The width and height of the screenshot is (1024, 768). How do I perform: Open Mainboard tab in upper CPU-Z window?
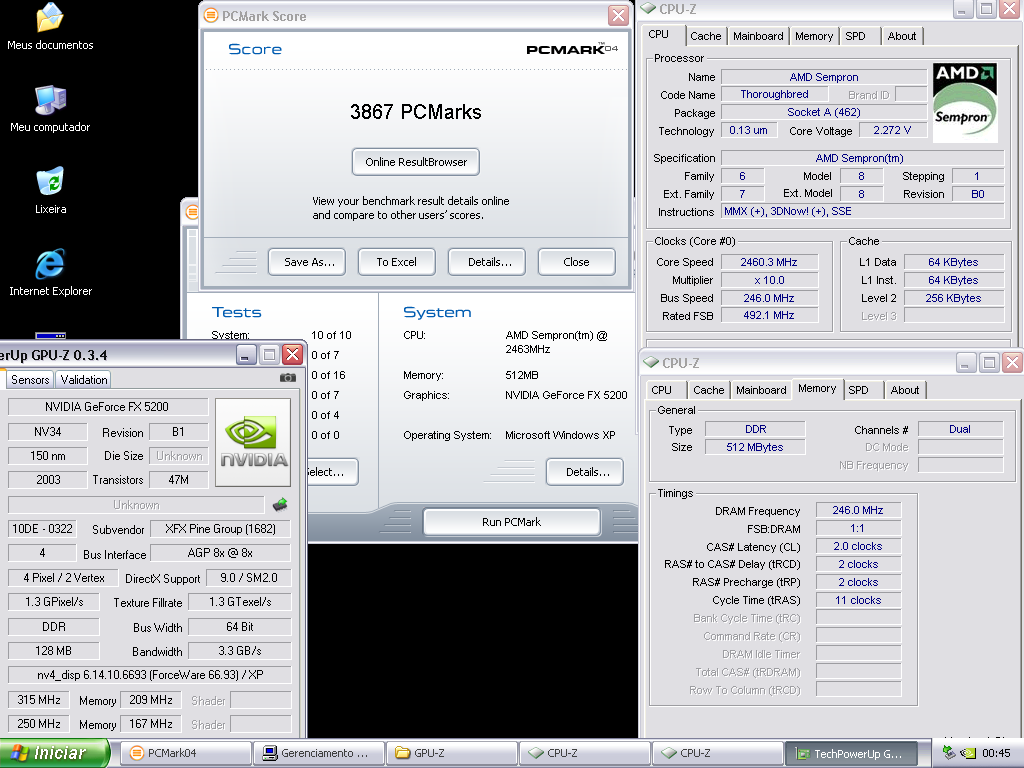point(758,37)
